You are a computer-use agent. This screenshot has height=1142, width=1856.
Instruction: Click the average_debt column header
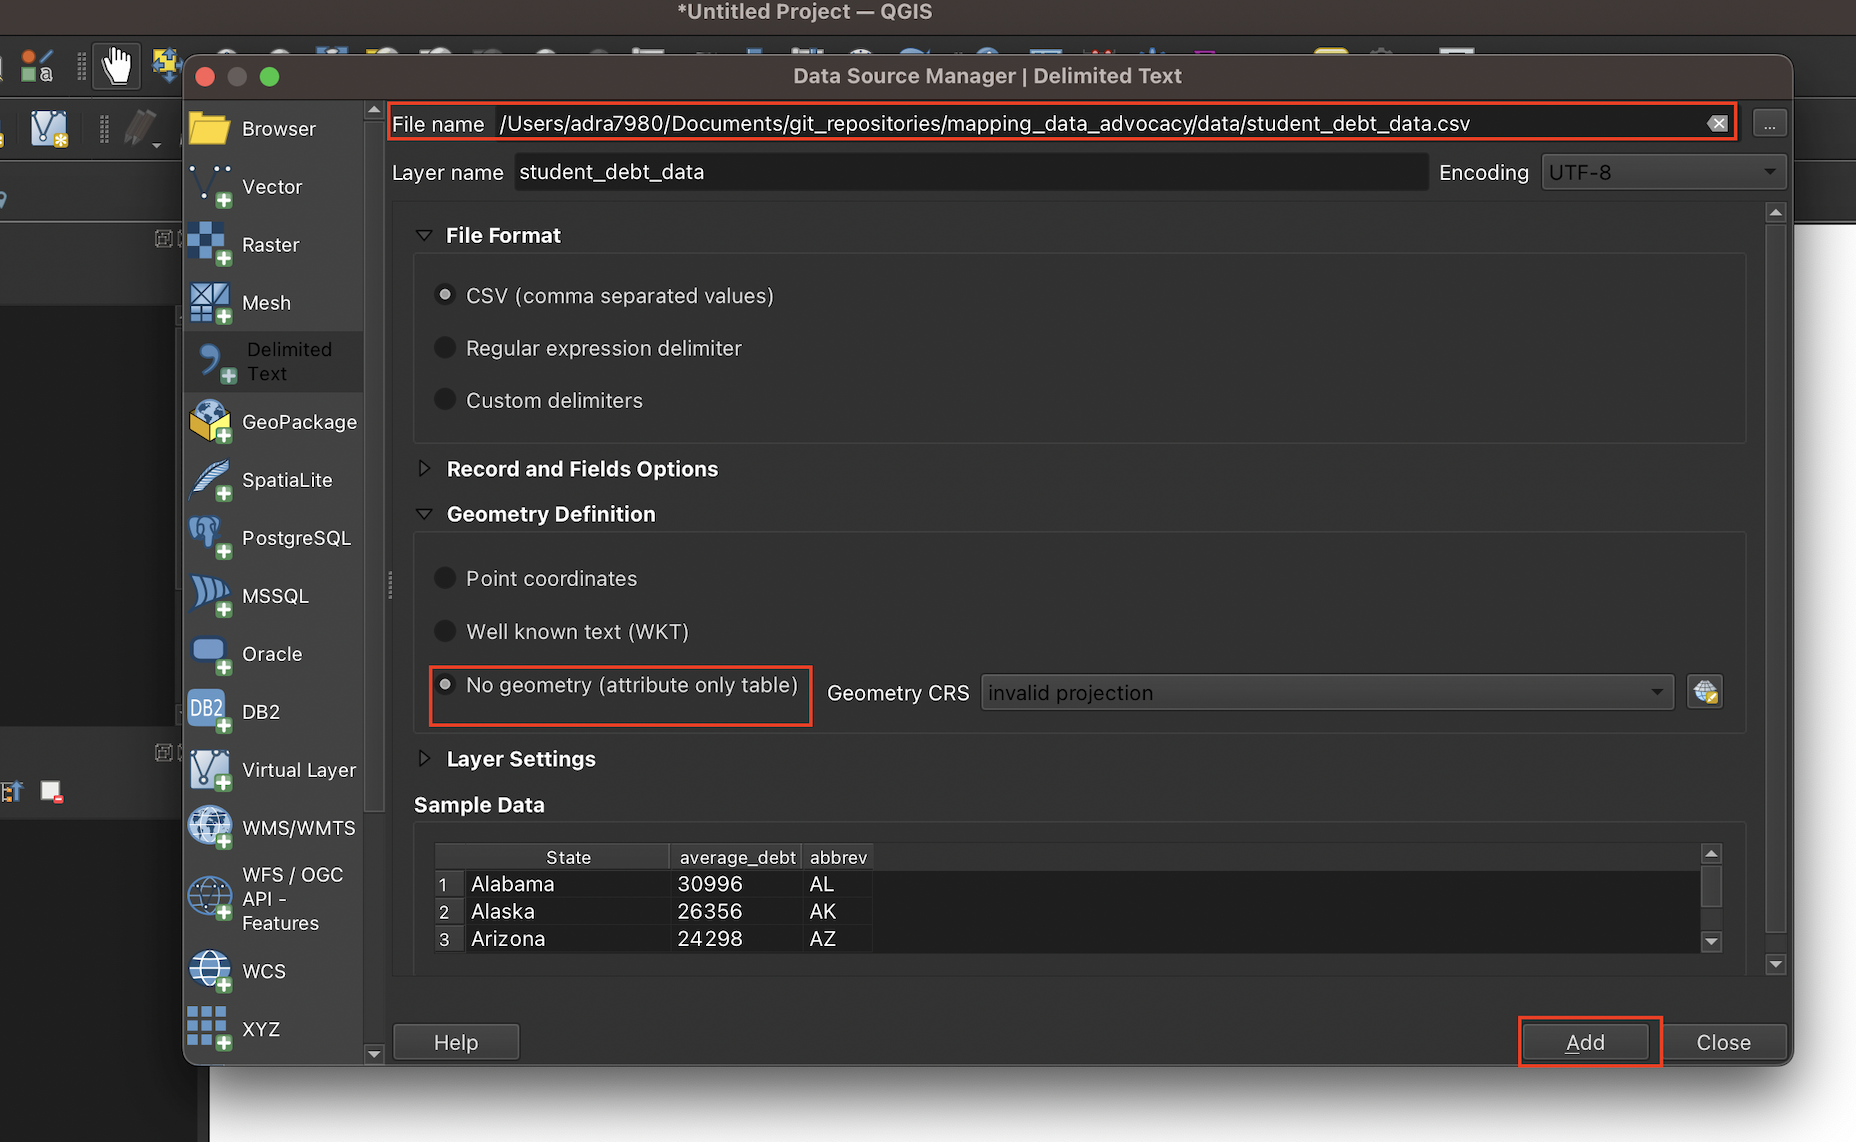pos(737,857)
